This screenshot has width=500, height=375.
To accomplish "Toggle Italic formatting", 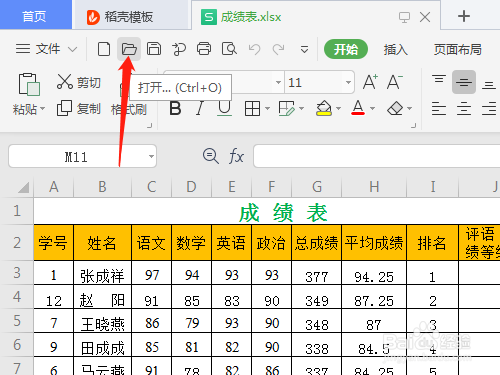I will tap(200, 108).
